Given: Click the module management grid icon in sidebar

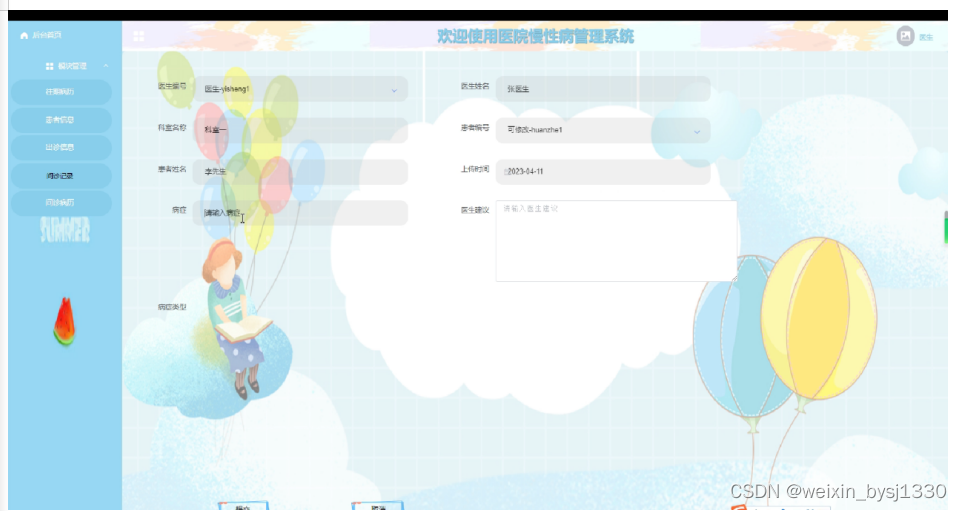Looking at the screenshot, I should pos(50,66).
